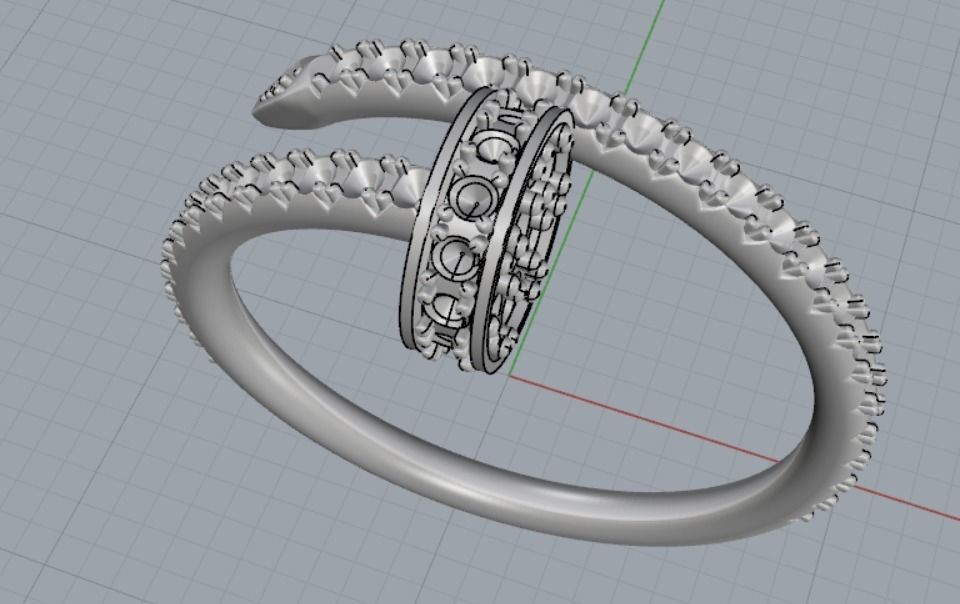Click the red X-axis line
The image size is (960, 604).
tap(735, 449)
